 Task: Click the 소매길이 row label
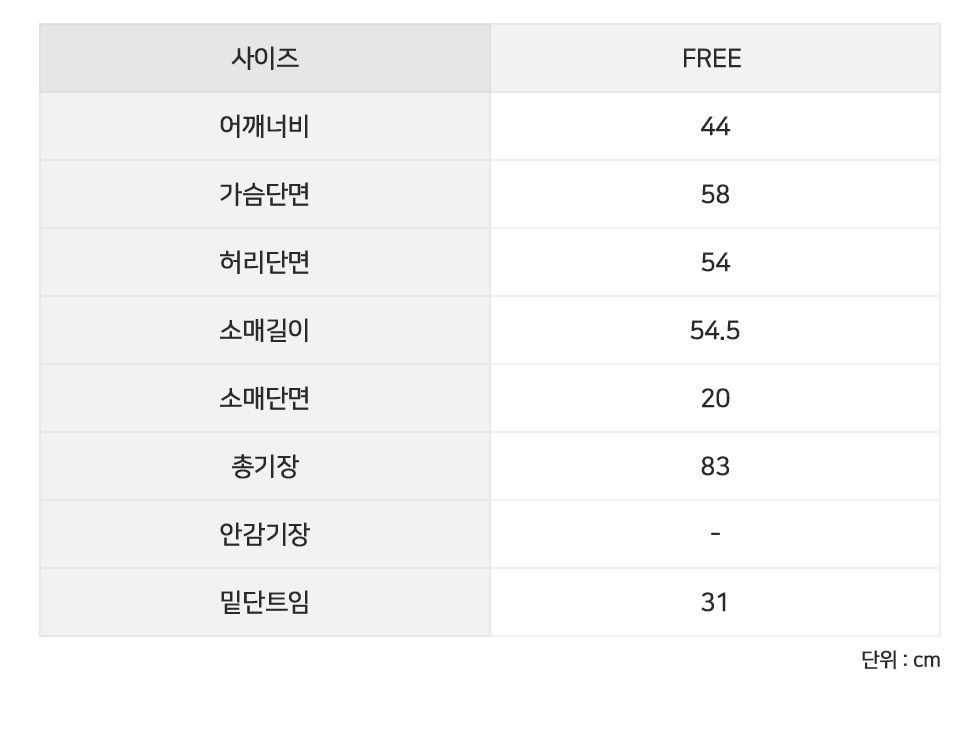(265, 331)
